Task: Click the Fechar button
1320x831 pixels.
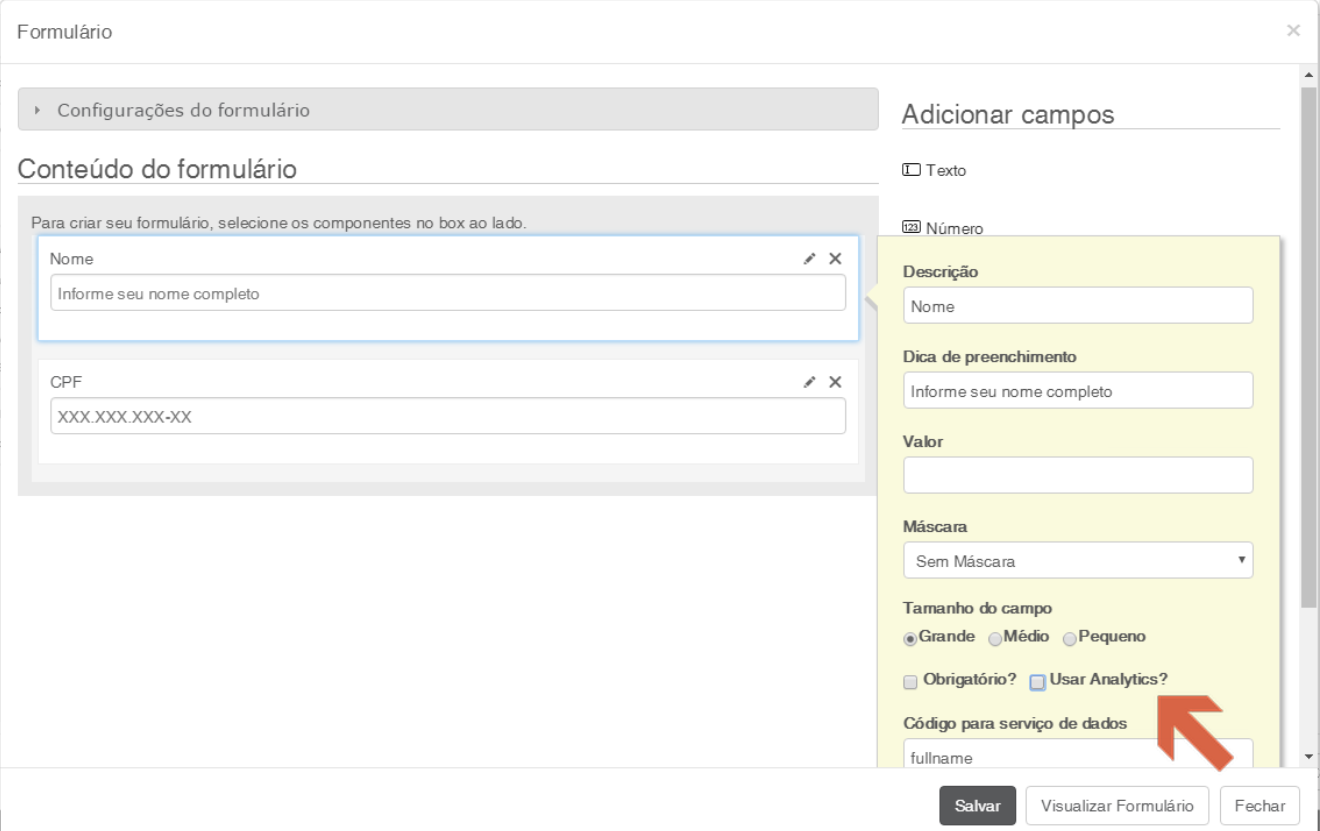Action: click(x=1259, y=806)
